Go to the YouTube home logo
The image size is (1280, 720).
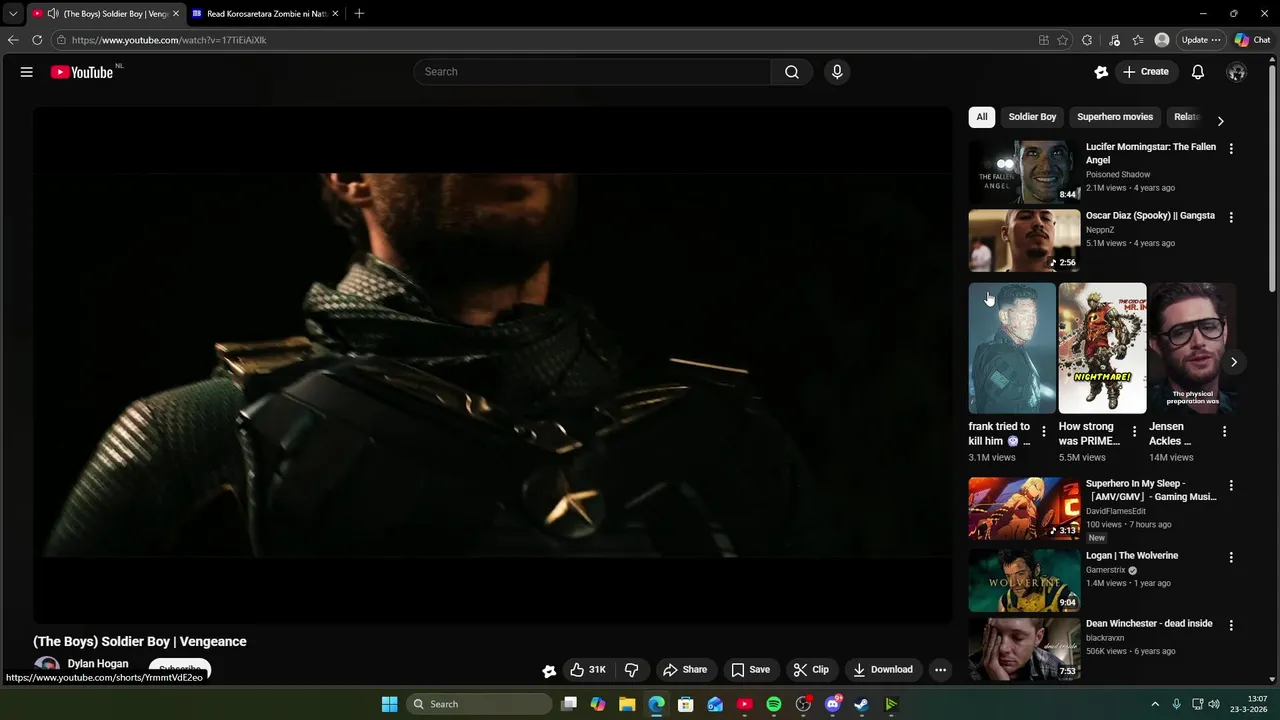(82, 72)
